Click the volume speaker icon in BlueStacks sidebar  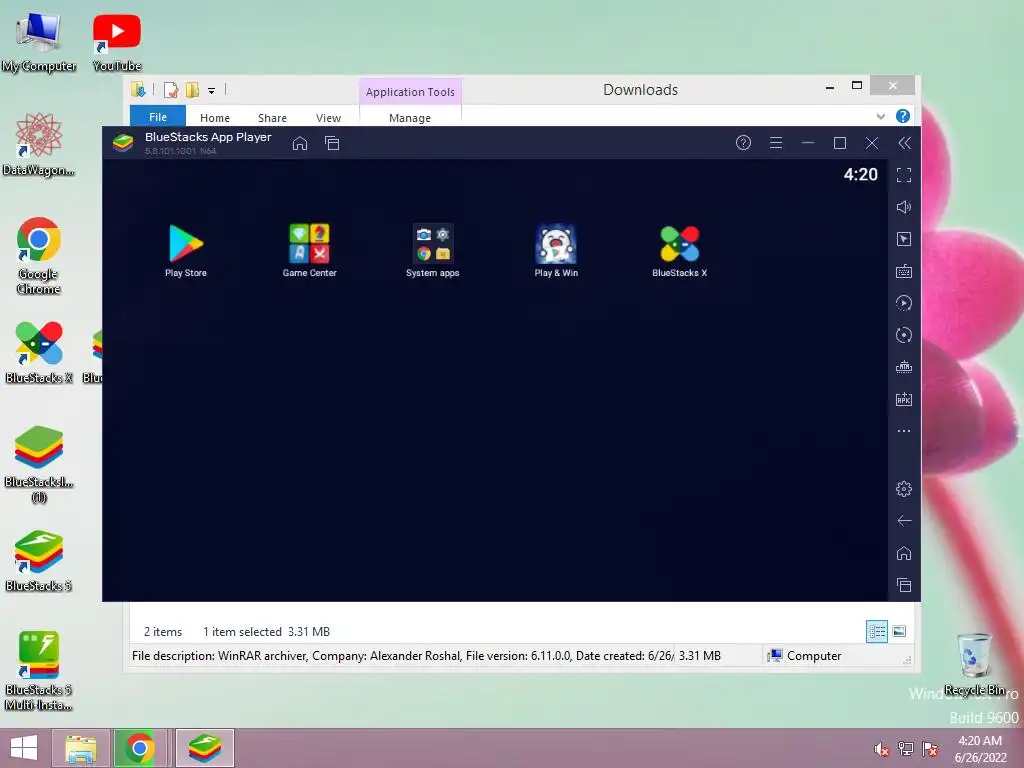pyautogui.click(x=904, y=207)
